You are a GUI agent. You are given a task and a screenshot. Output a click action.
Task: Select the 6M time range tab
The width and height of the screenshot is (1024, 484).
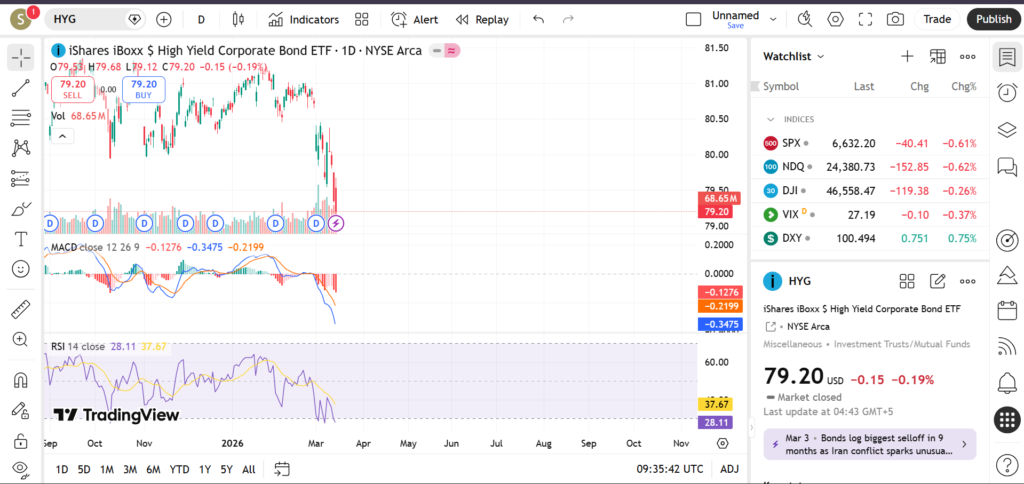click(153, 469)
